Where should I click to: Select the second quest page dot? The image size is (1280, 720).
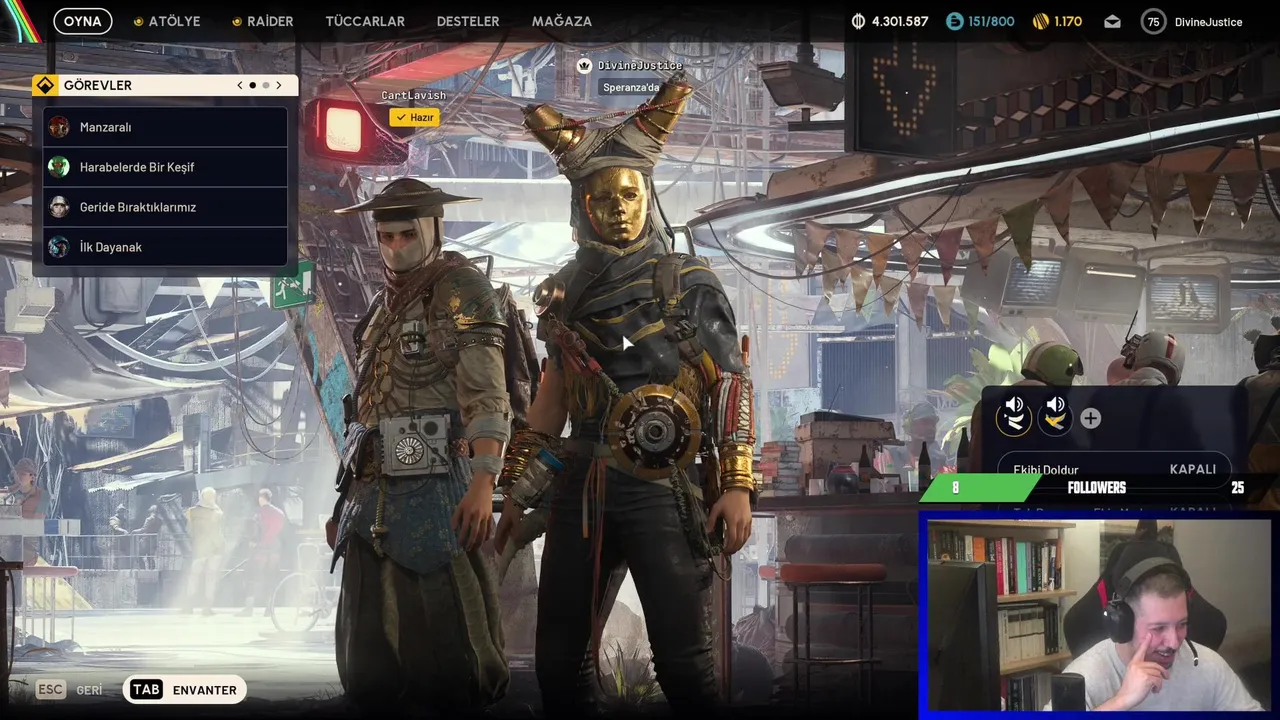(x=265, y=85)
